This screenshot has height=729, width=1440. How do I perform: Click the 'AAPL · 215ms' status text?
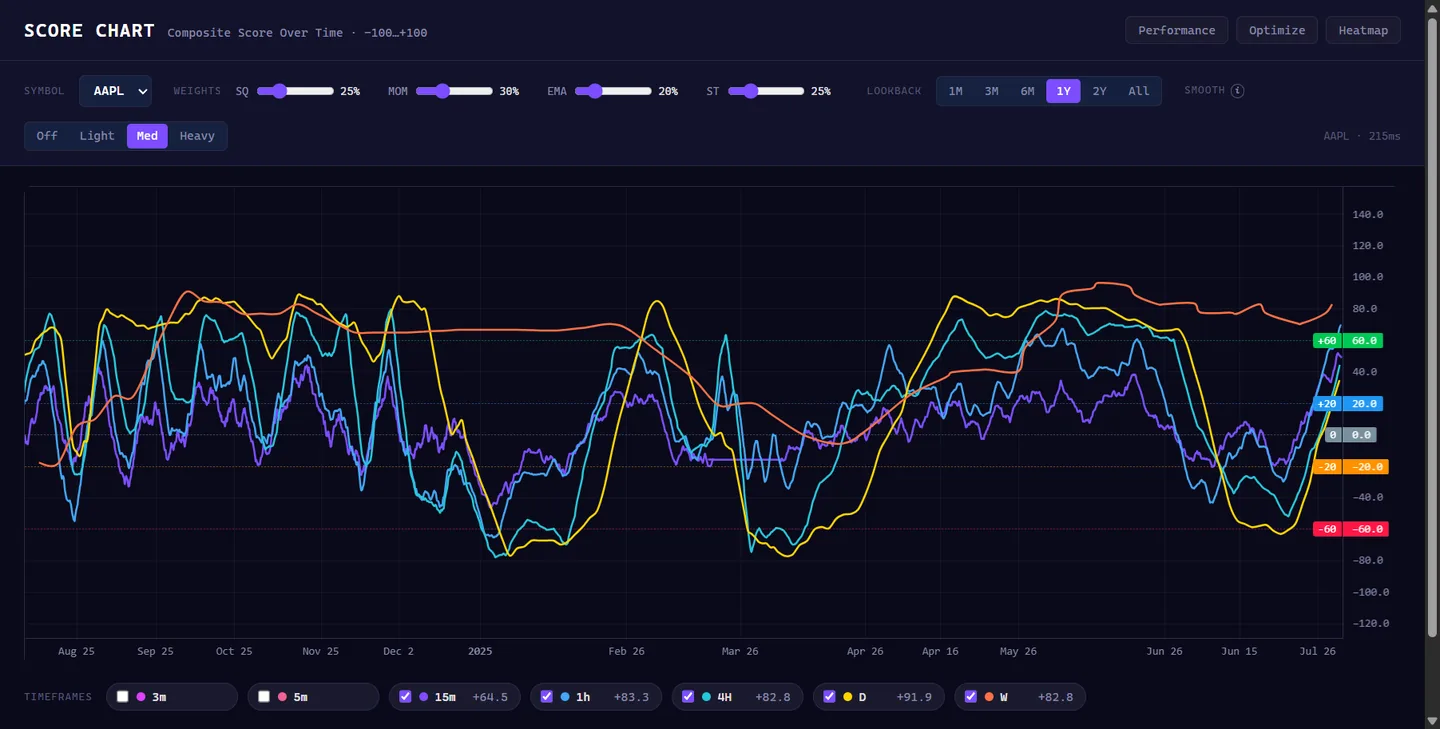(1362, 136)
